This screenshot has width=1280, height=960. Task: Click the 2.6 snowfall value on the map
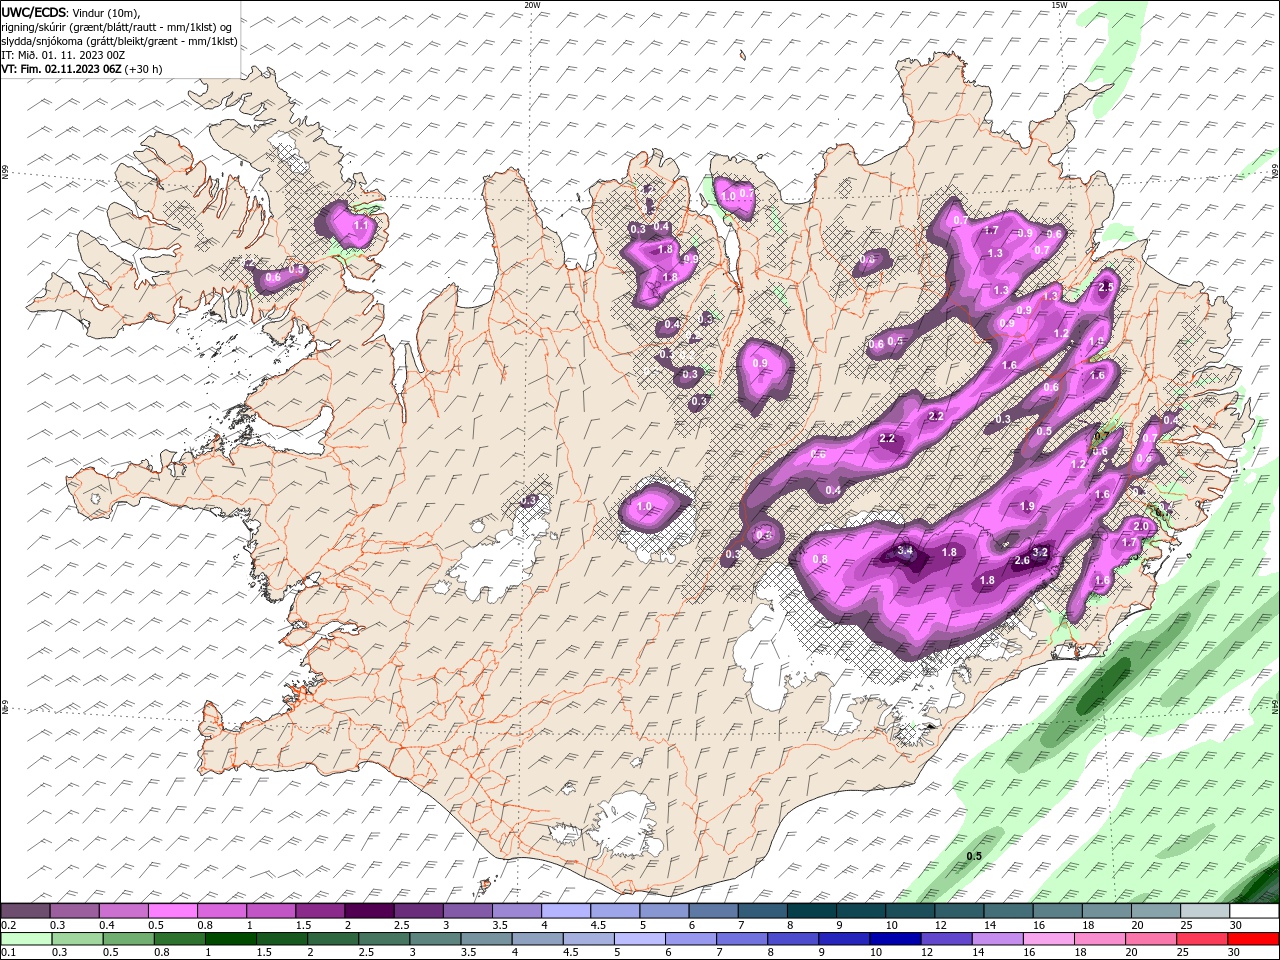1022,561
